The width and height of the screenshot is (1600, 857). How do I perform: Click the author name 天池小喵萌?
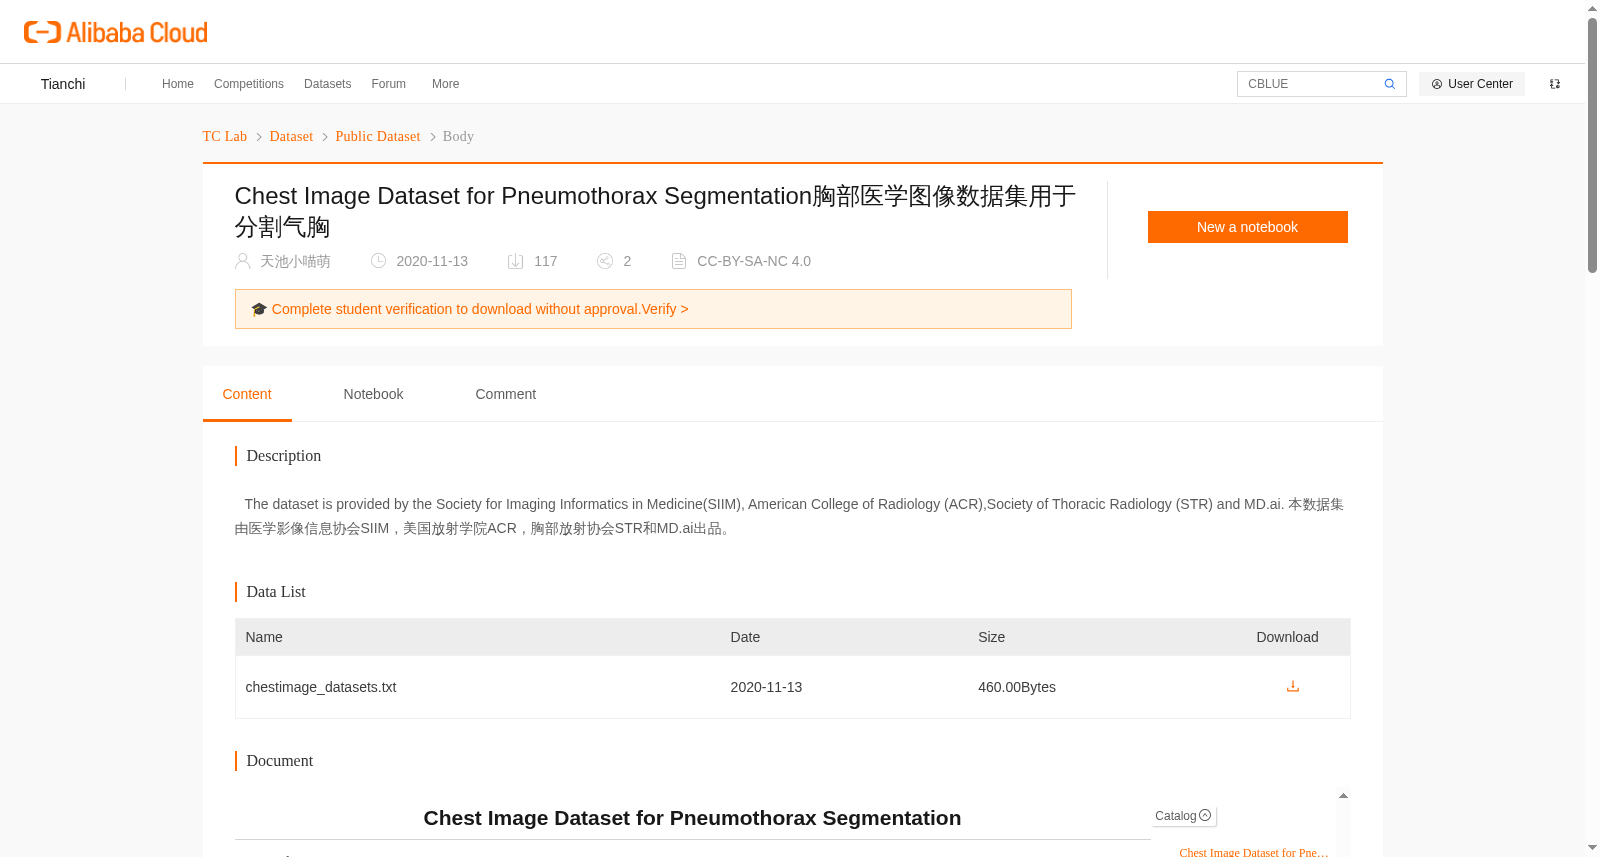coord(295,261)
